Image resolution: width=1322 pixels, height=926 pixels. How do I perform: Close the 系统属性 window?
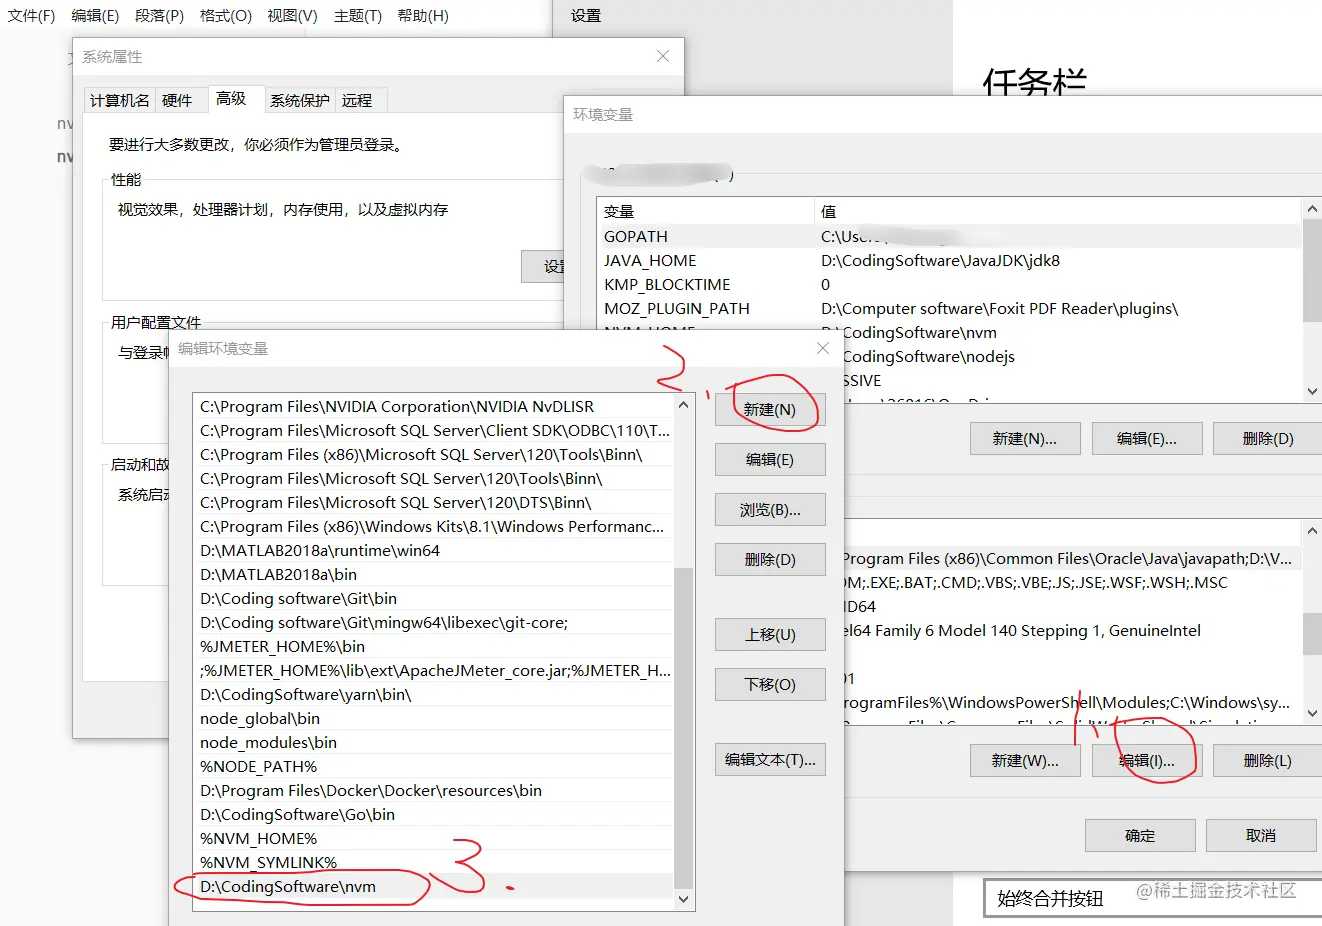pyautogui.click(x=663, y=56)
